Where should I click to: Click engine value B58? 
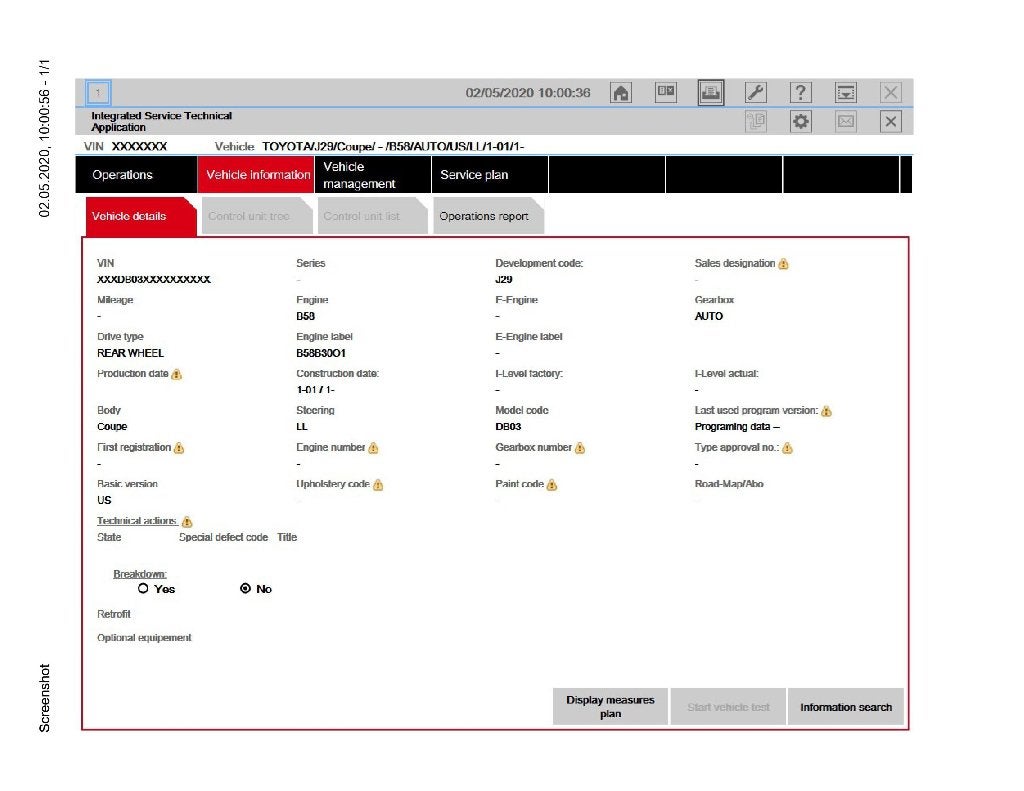pyautogui.click(x=305, y=316)
